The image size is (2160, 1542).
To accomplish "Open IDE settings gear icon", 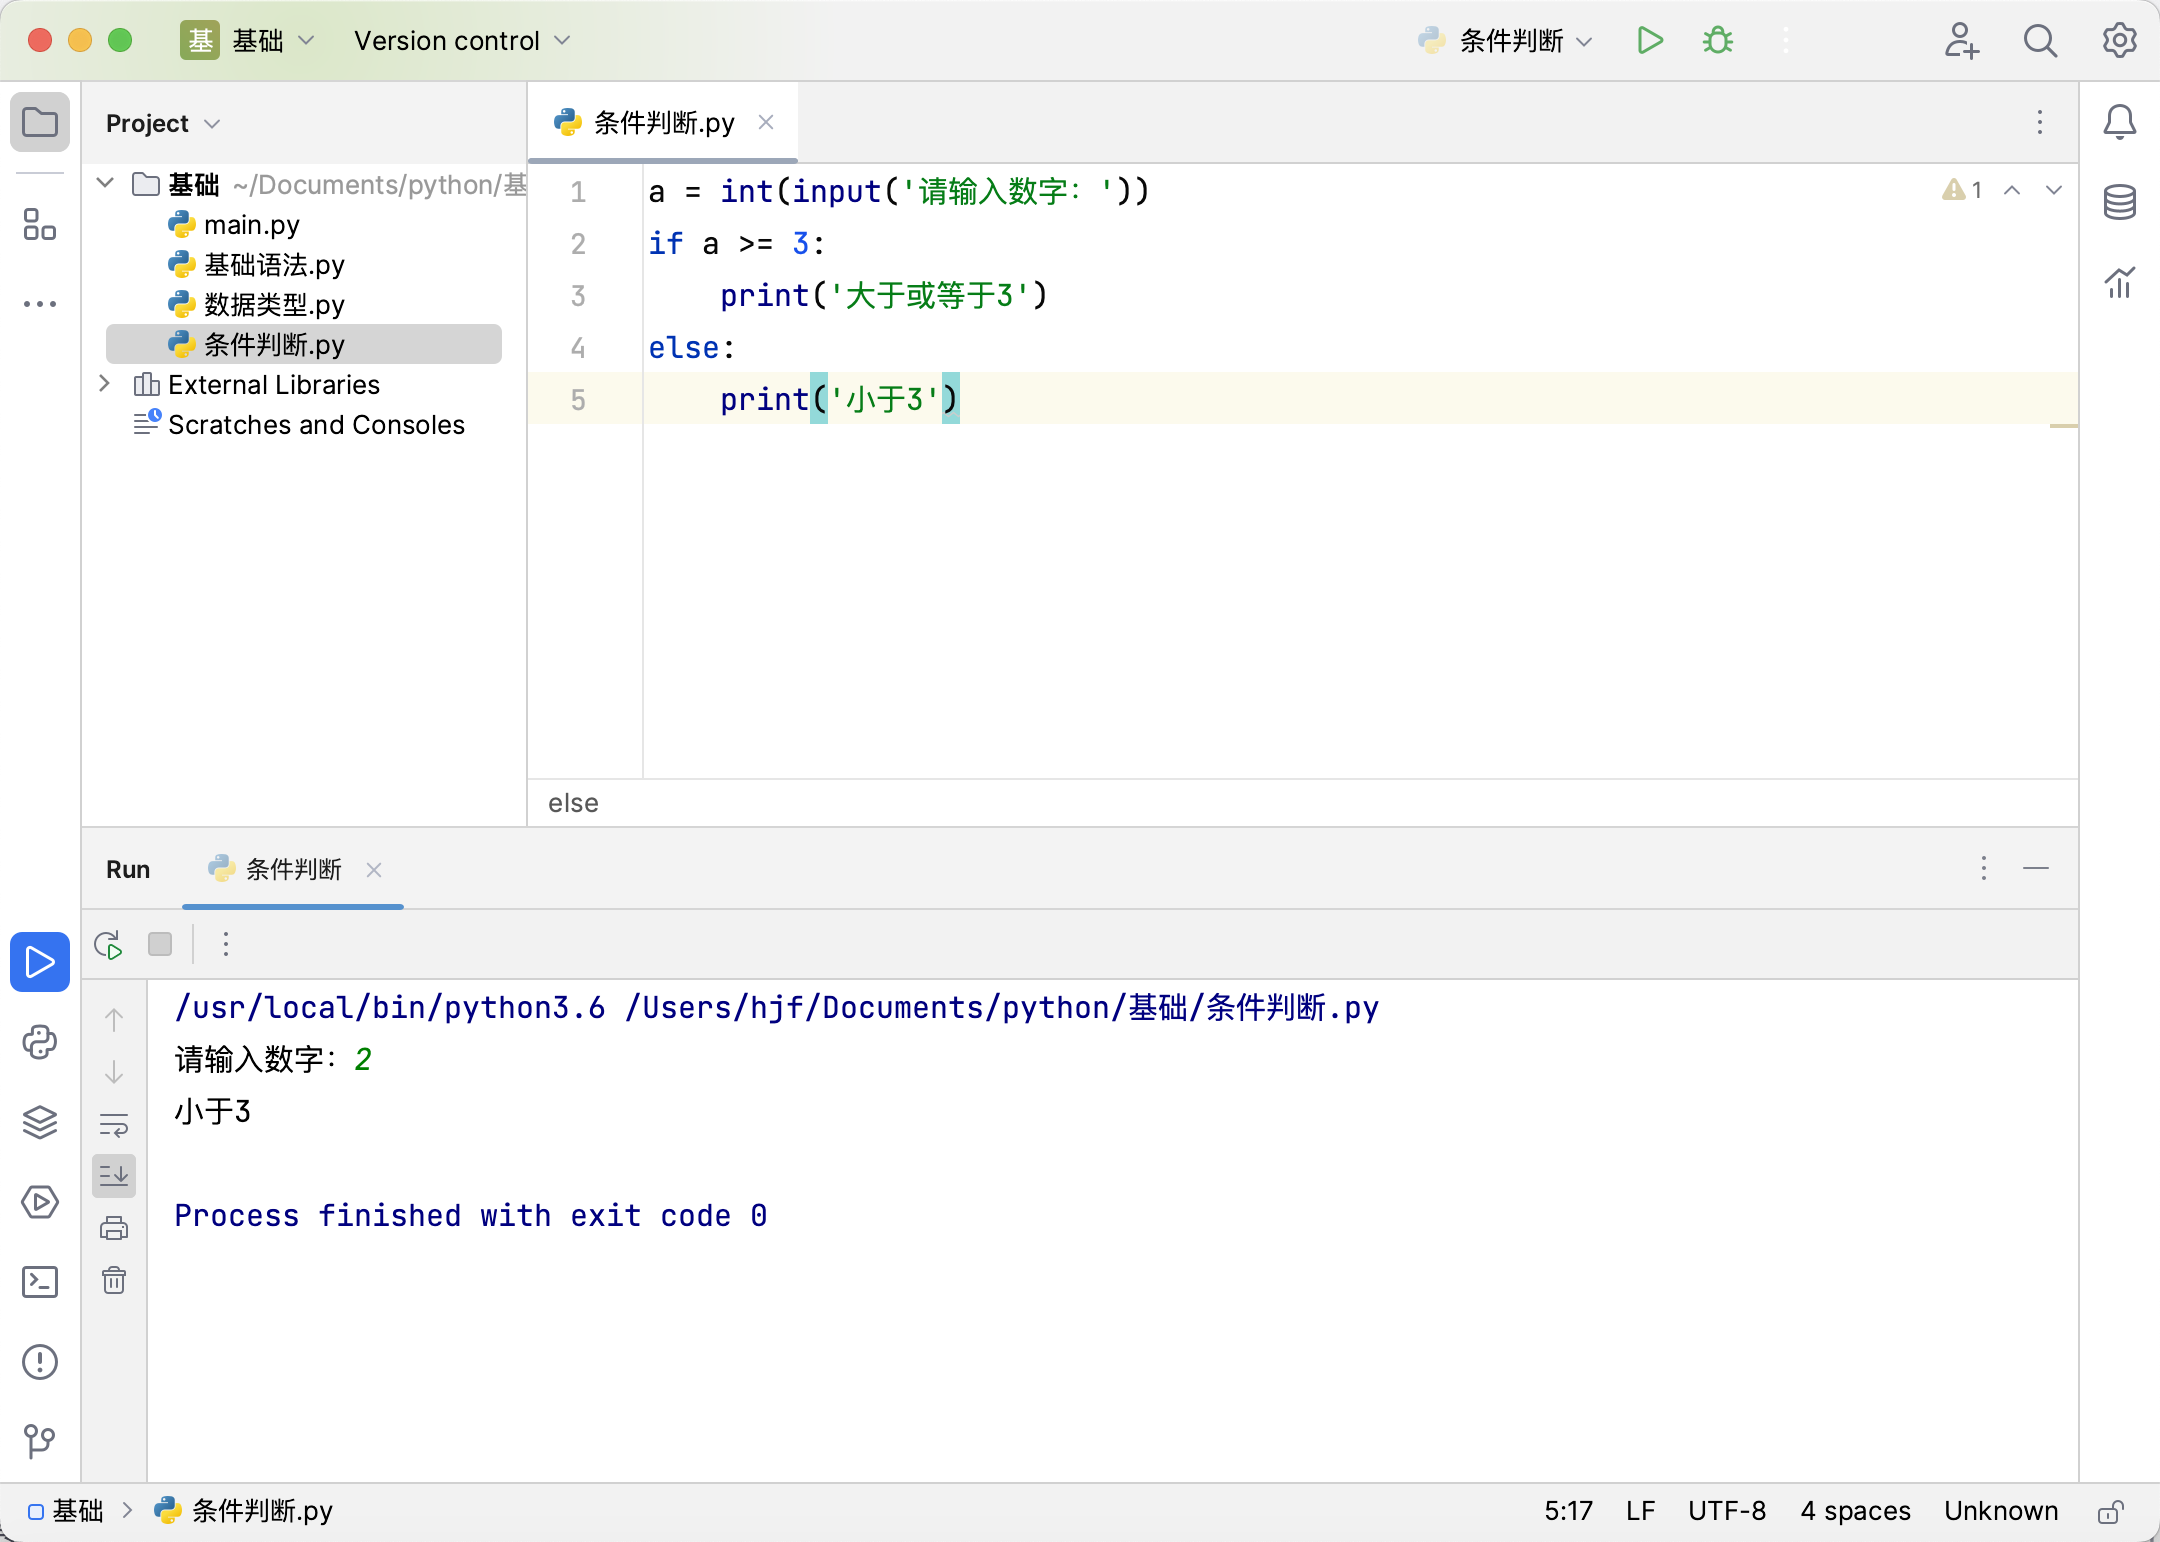I will coord(2119,41).
